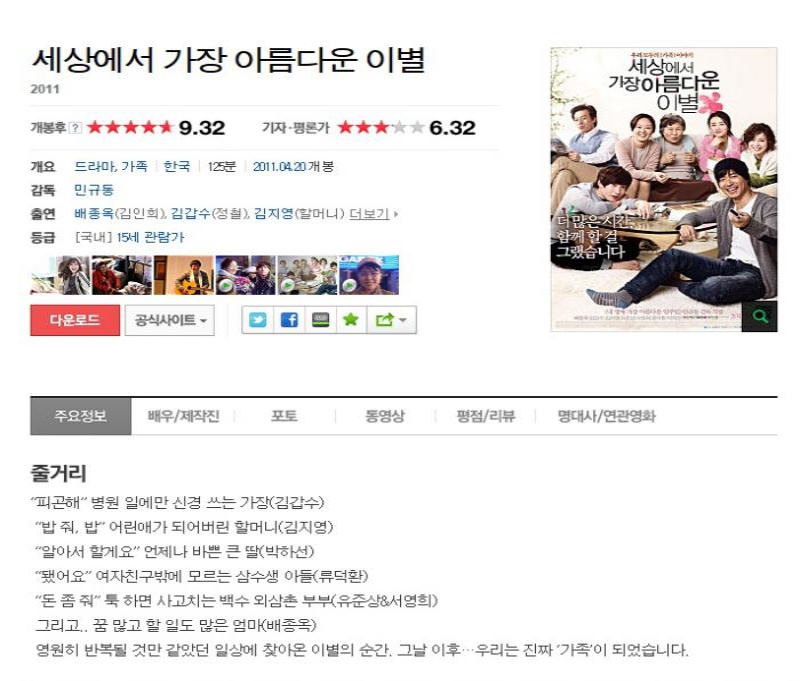This screenshot has height=681, width=800.
Task: Open the 명대사/연관영화 tab
Action: point(606,416)
